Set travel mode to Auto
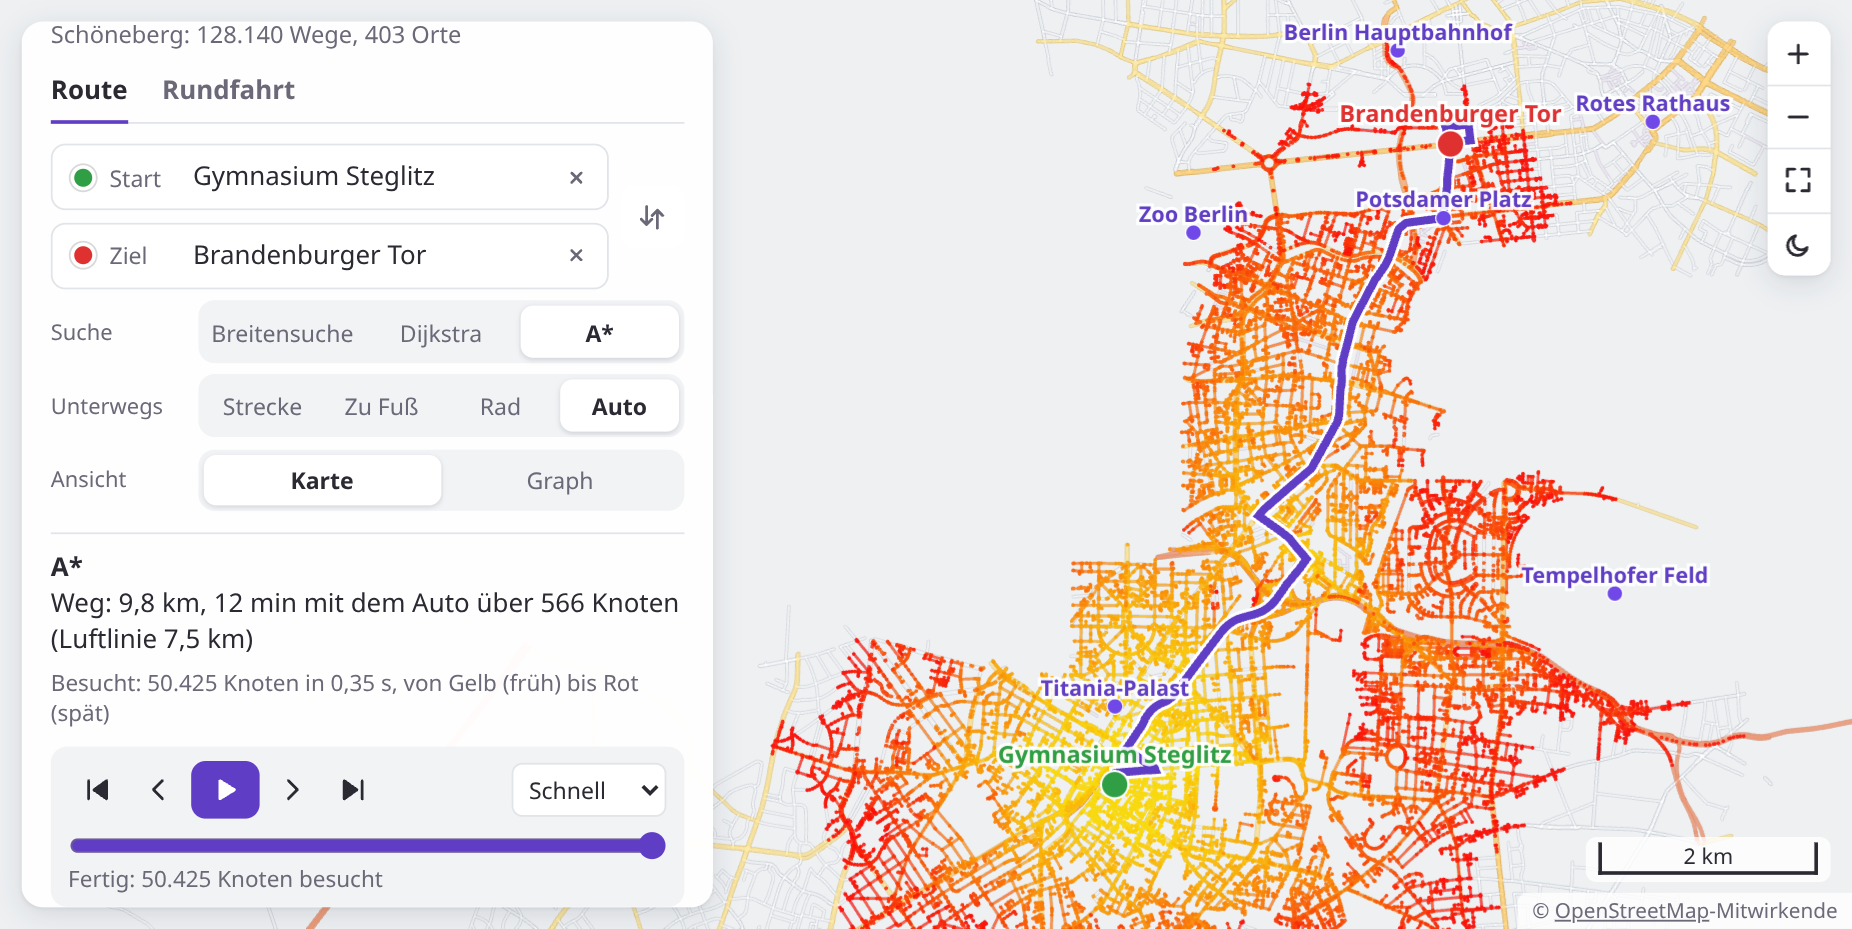 pyautogui.click(x=619, y=406)
